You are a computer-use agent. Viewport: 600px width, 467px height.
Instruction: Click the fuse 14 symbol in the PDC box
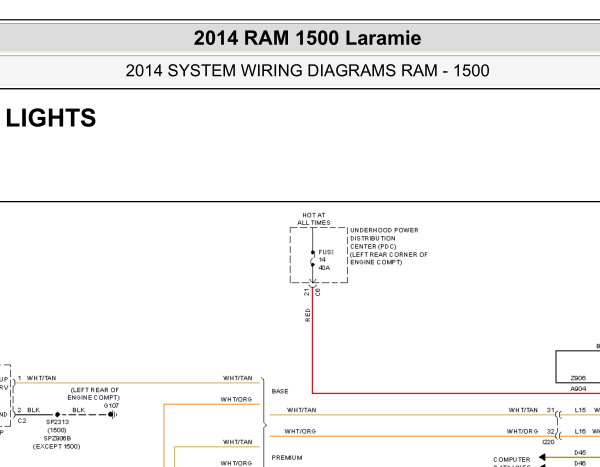coord(313,258)
